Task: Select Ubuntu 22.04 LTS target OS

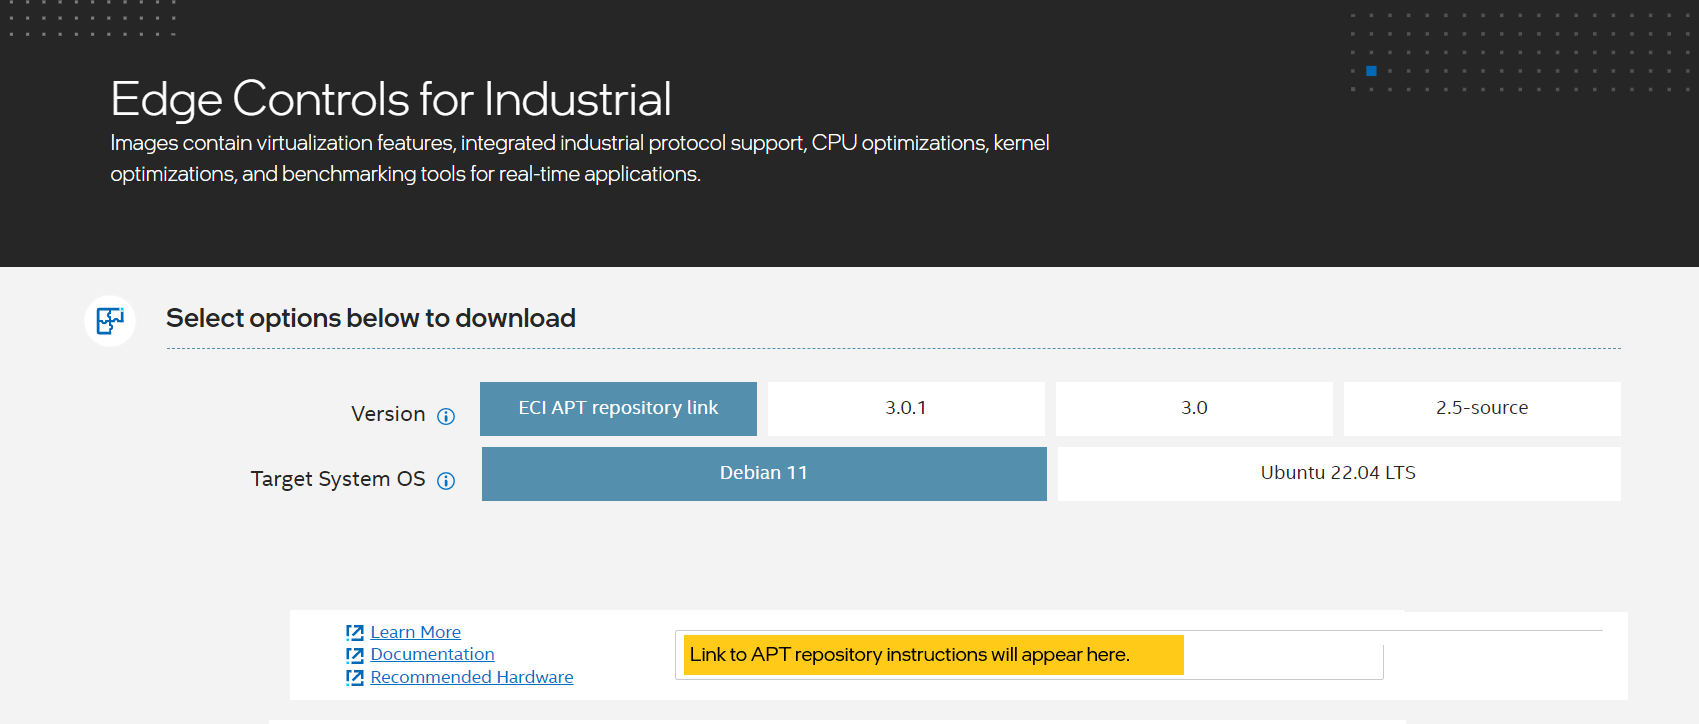Action: coord(1339,474)
